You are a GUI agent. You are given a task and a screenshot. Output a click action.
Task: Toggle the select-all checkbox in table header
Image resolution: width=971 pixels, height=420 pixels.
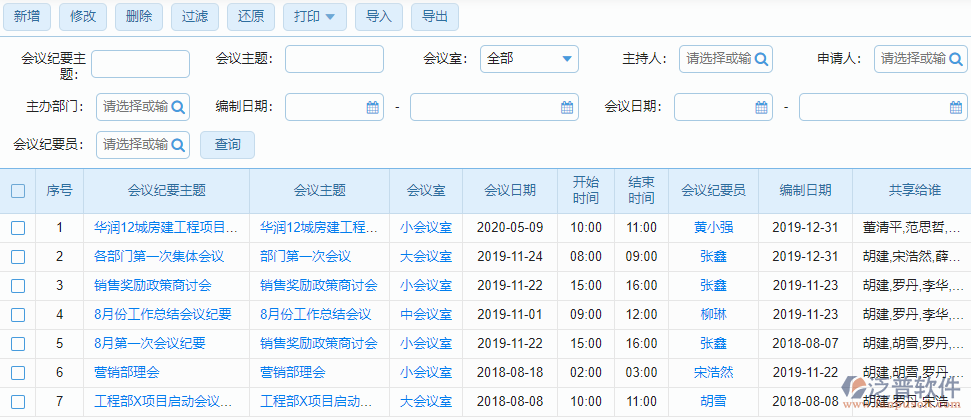[x=18, y=191]
